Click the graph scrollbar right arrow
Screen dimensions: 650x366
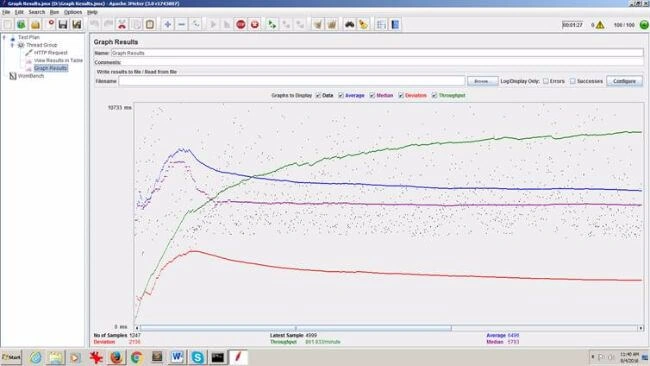(x=641, y=328)
